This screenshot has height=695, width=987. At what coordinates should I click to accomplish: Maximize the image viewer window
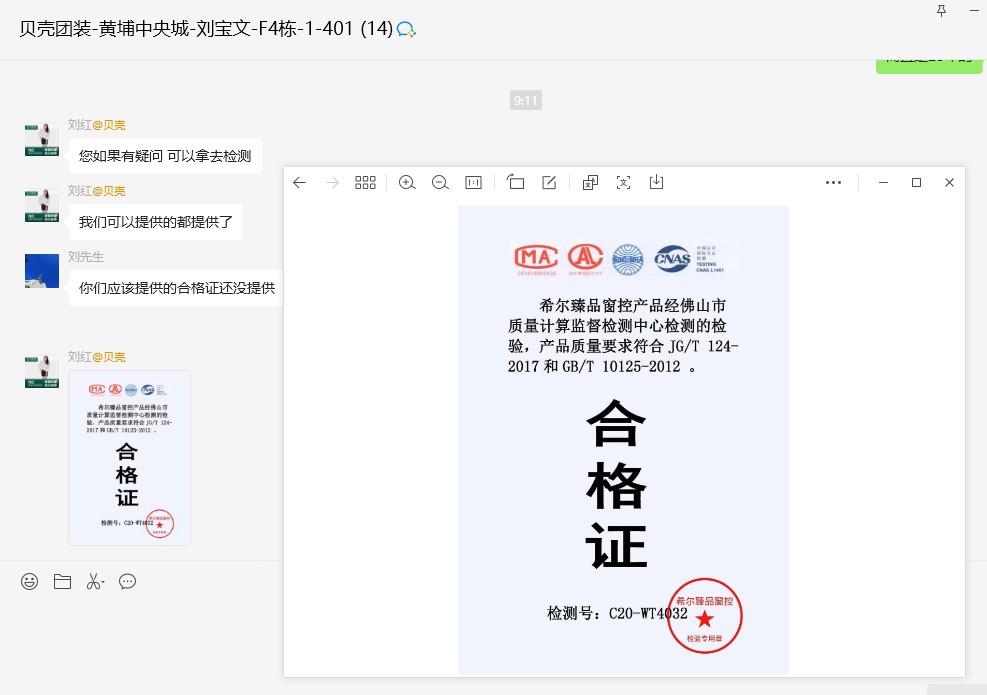(916, 182)
